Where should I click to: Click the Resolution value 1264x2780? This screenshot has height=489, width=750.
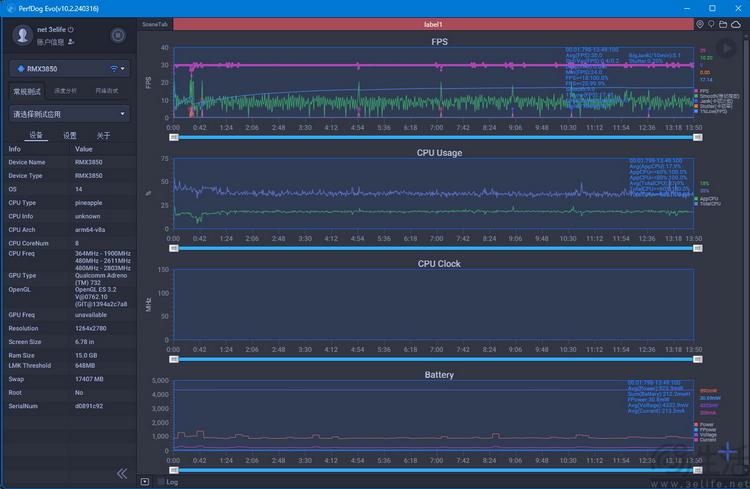click(90, 328)
